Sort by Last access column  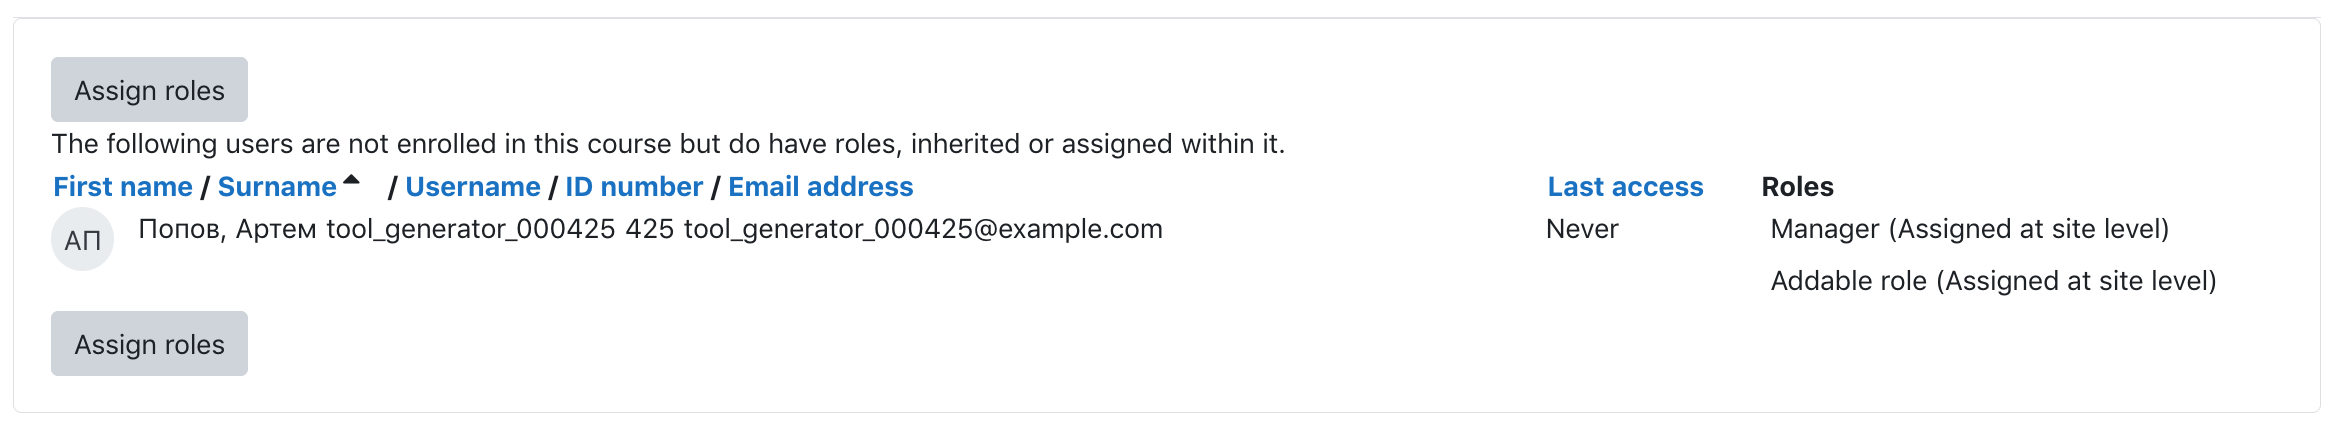pyautogui.click(x=1625, y=187)
